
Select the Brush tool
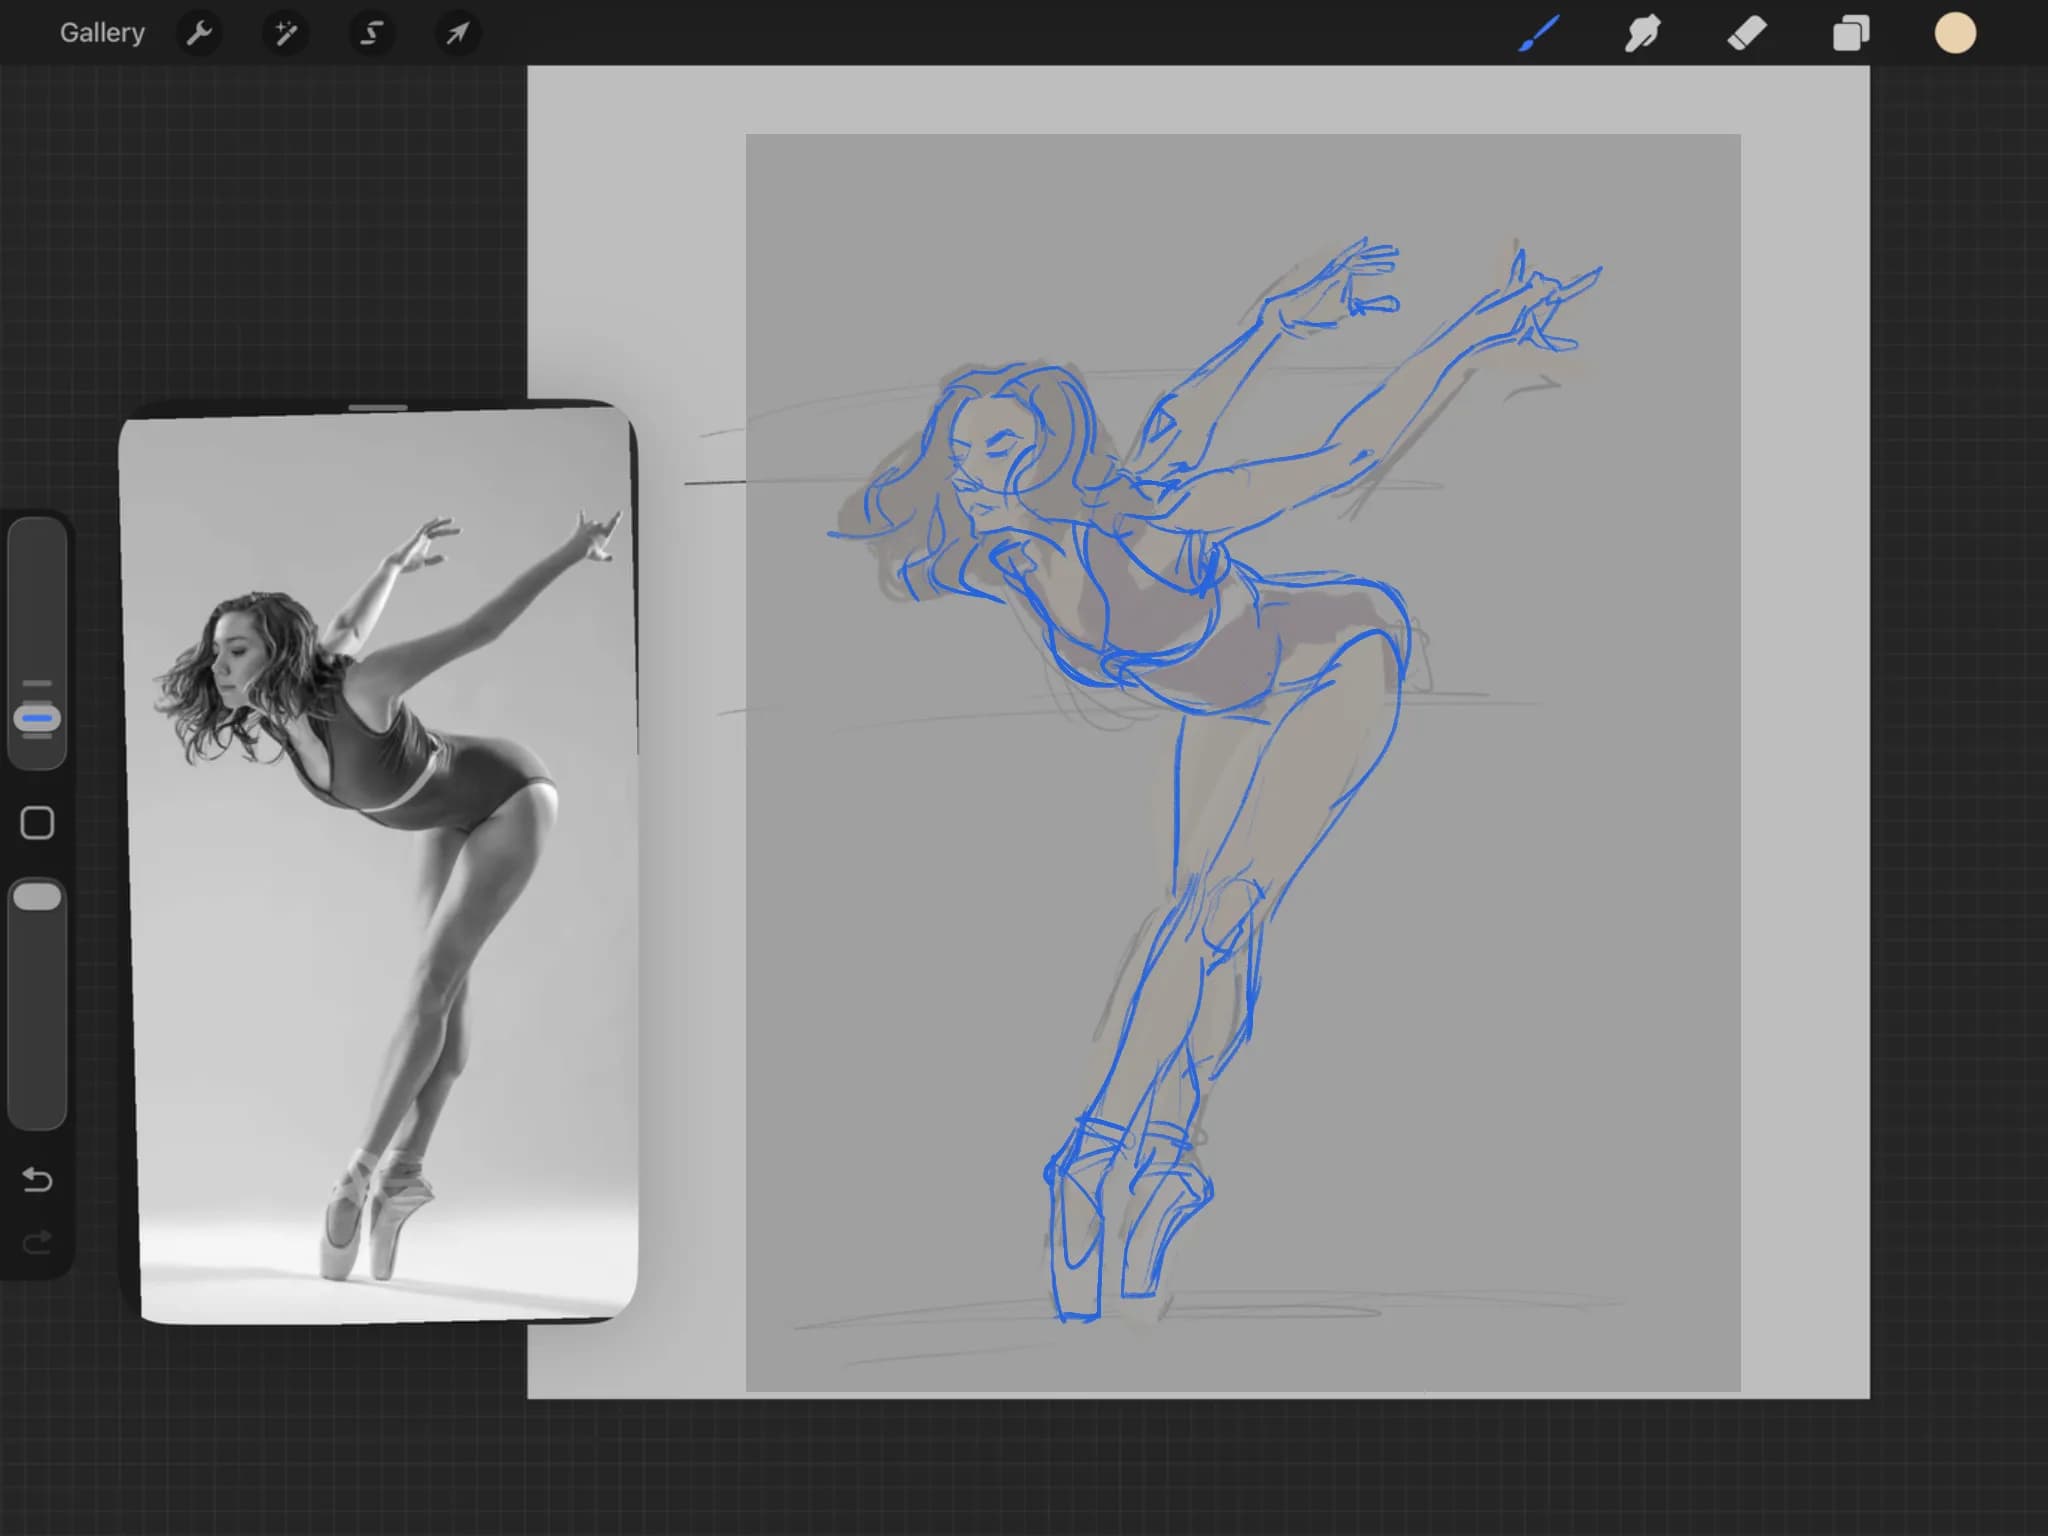[1540, 33]
